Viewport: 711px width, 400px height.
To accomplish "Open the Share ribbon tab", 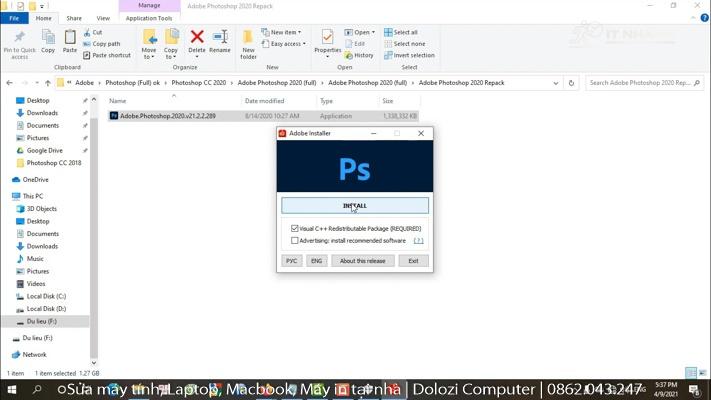I will point(74,18).
